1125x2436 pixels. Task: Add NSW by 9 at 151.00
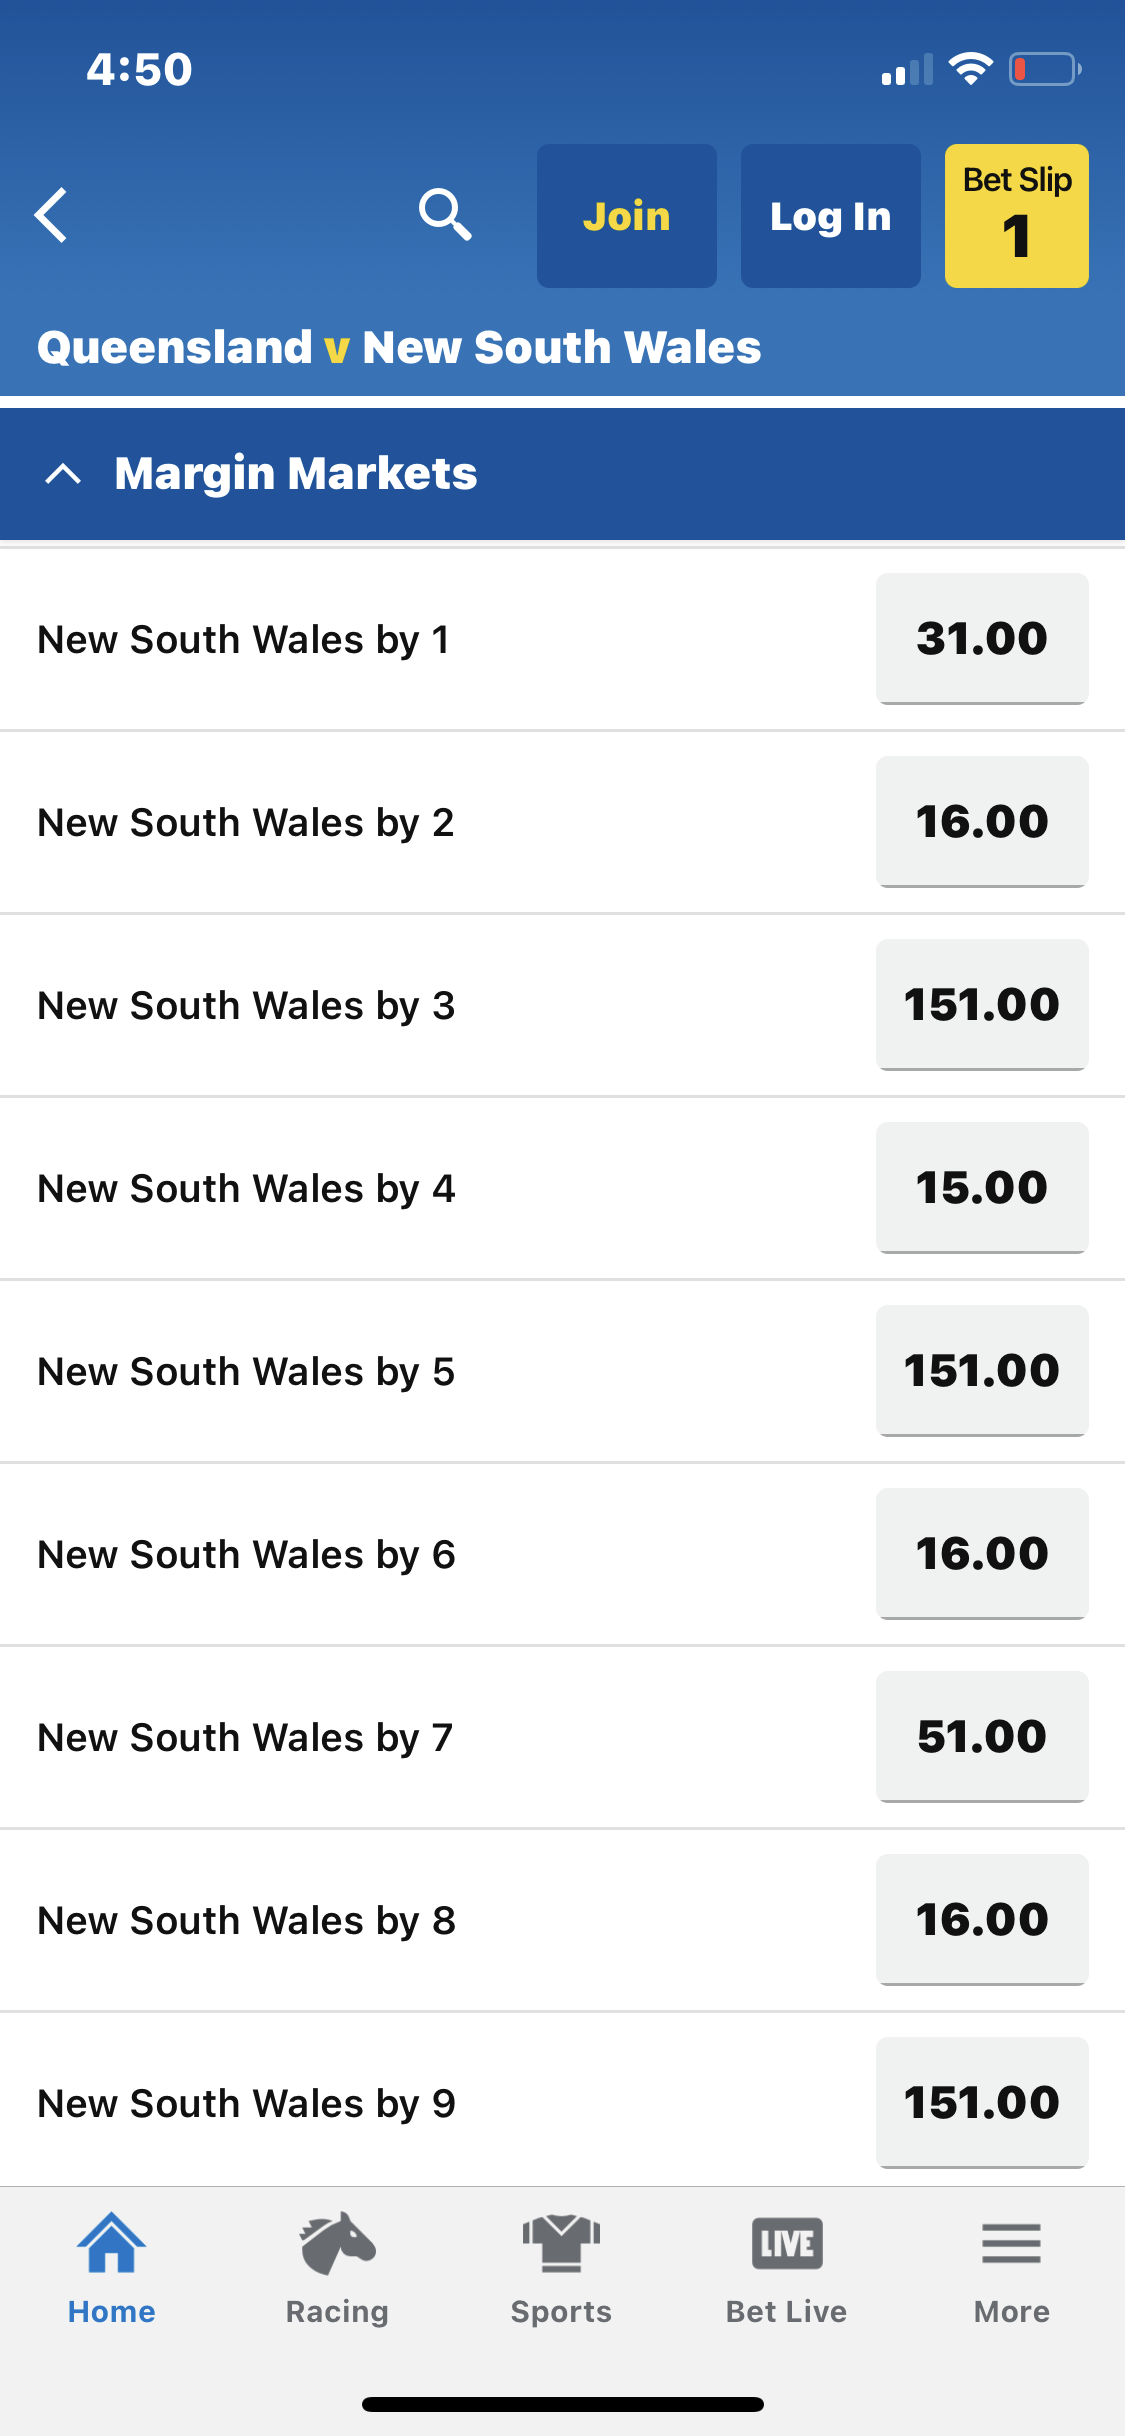(x=982, y=2102)
